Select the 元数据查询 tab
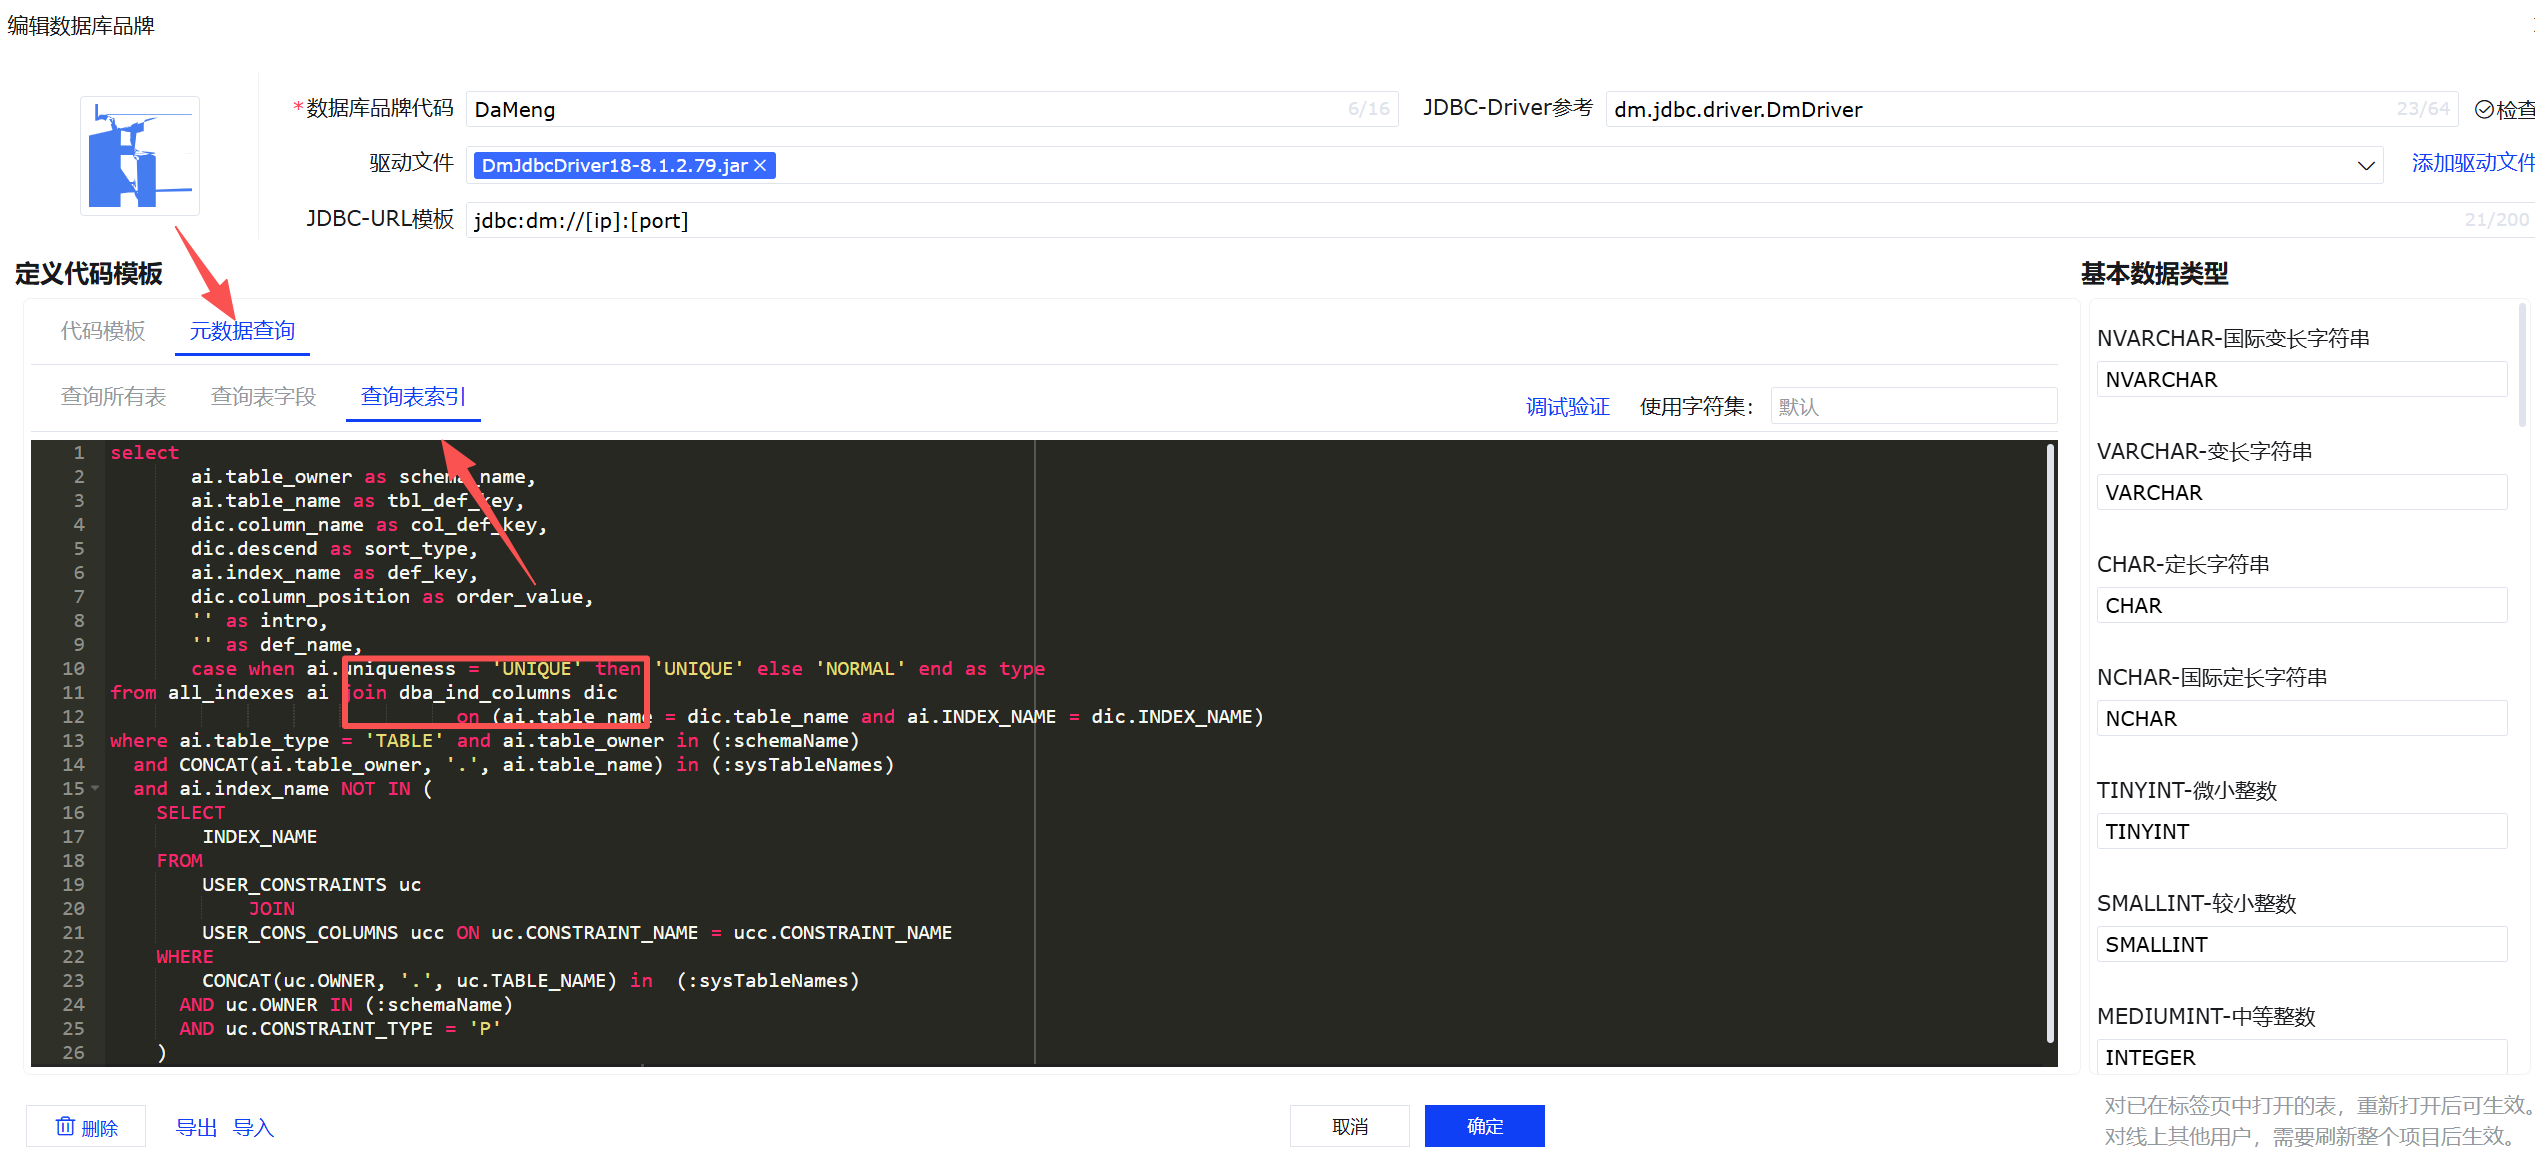The height and width of the screenshot is (1152, 2535). coord(242,331)
